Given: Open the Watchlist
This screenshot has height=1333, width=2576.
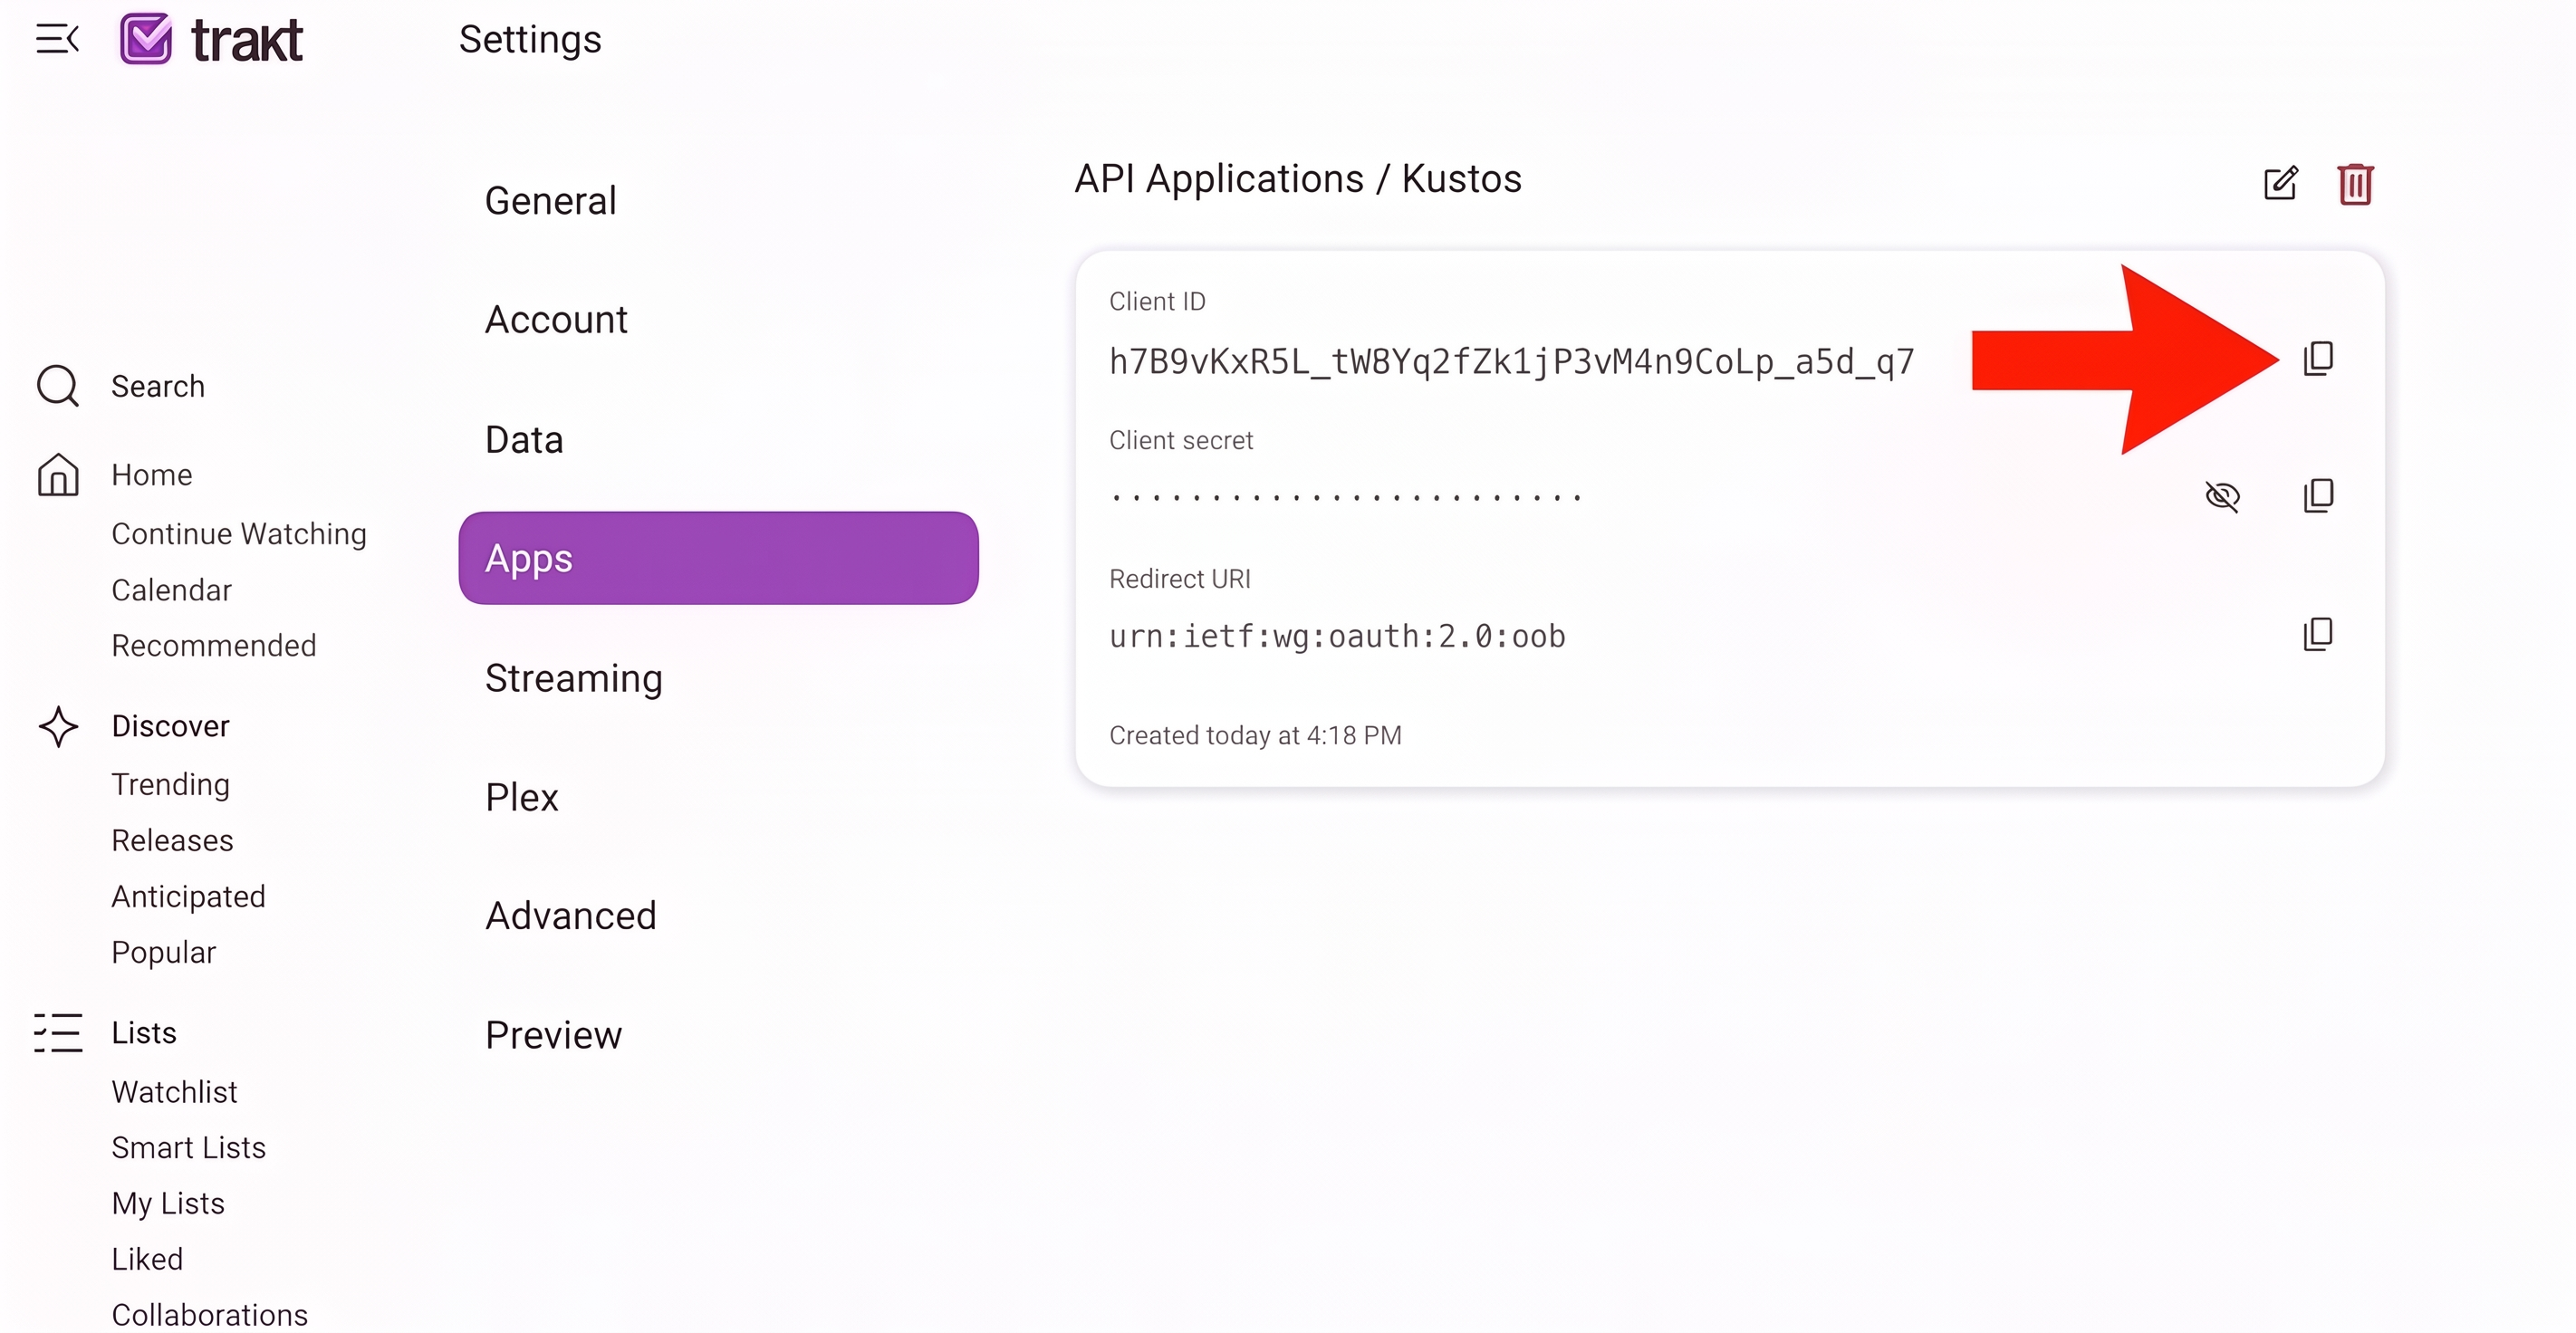Looking at the screenshot, I should coord(175,1092).
